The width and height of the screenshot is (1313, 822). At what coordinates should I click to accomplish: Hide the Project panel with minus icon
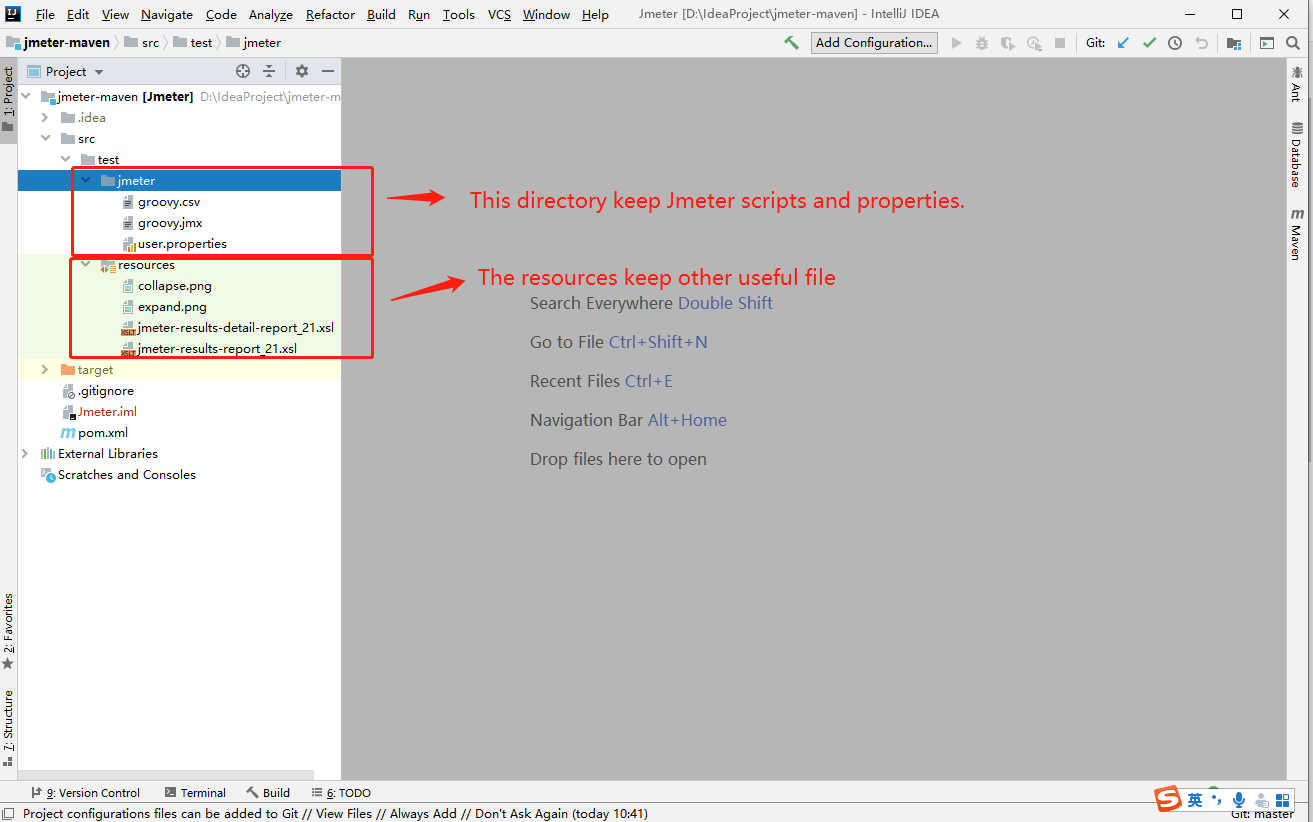[328, 71]
